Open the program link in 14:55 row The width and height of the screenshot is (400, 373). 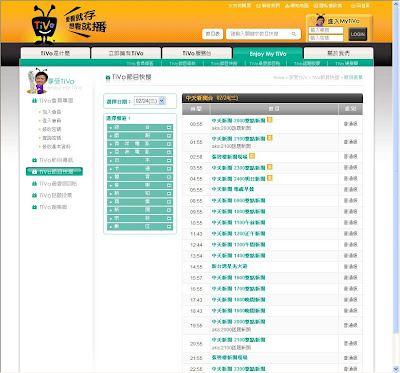coord(229,266)
